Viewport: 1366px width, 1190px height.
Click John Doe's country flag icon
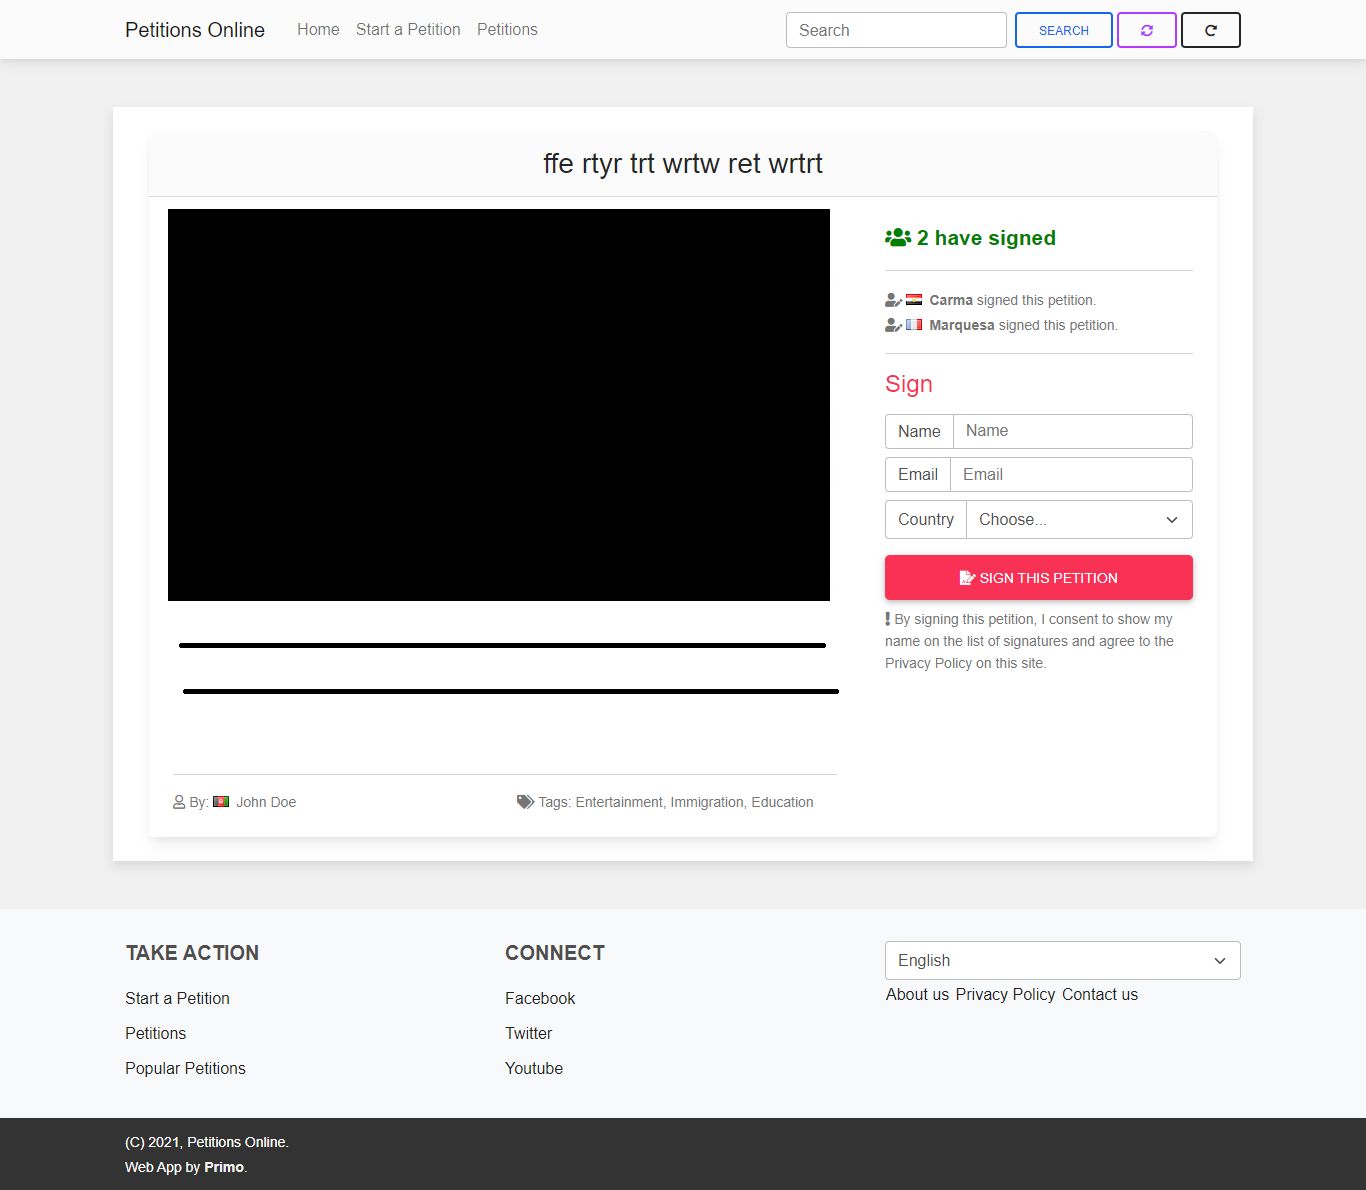tap(221, 801)
